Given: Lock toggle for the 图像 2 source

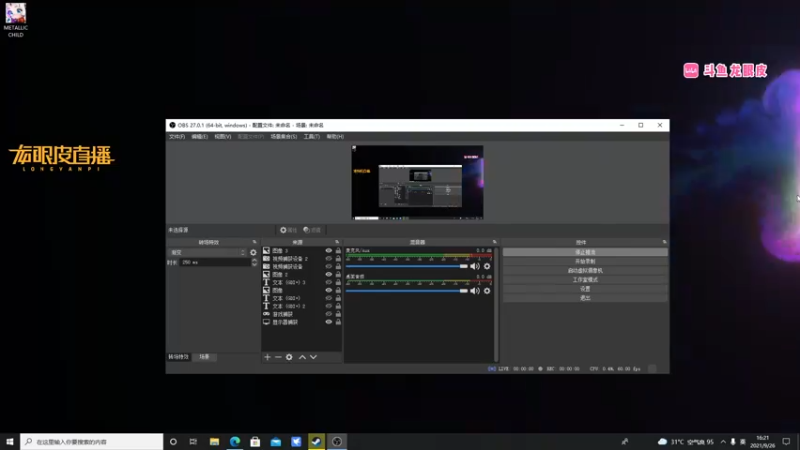Looking at the screenshot, I should point(338,274).
